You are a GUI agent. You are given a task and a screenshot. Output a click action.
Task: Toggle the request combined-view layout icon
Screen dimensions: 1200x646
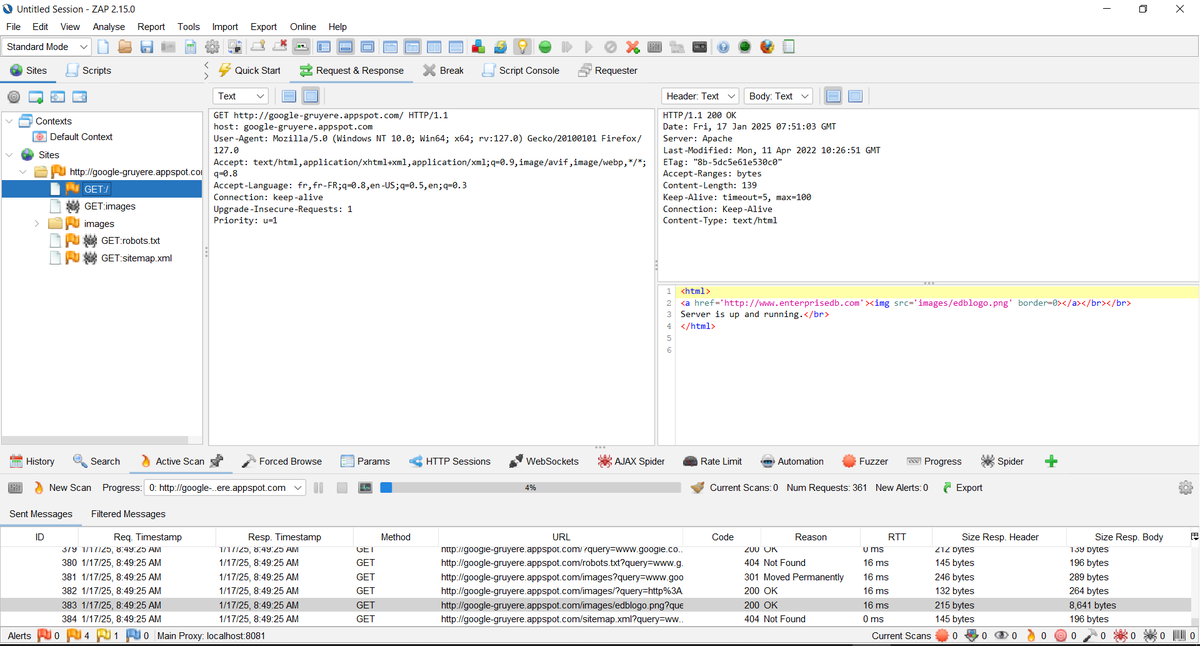[310, 96]
